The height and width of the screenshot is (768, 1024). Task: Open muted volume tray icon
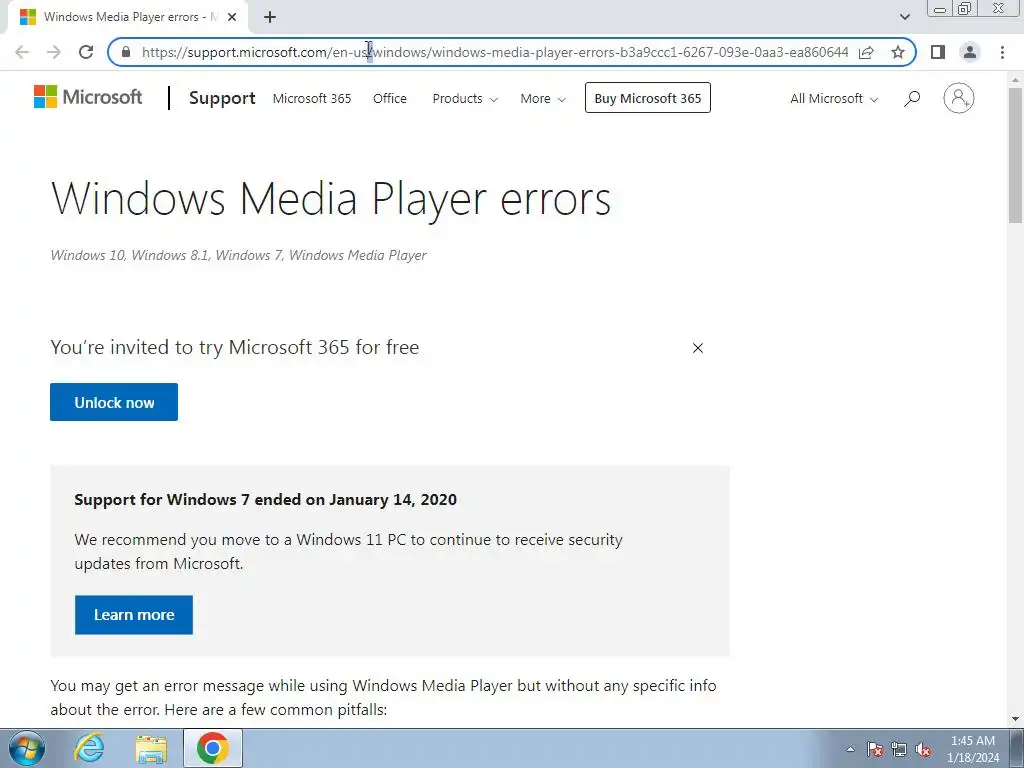pos(923,749)
